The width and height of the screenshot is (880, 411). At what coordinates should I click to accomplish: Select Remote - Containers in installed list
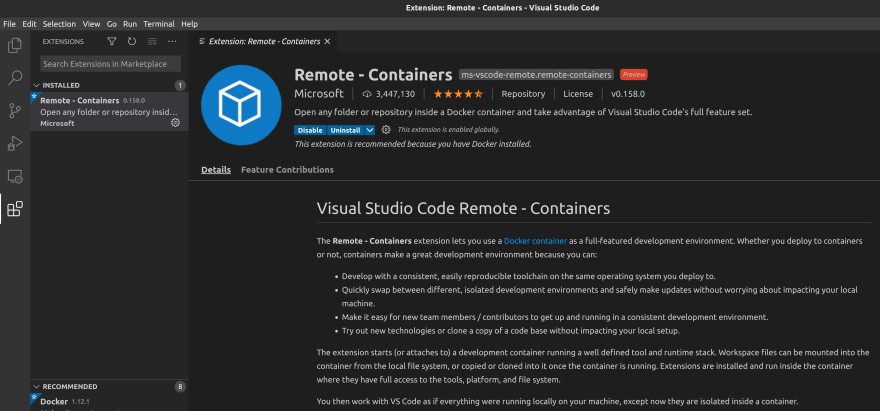click(109, 112)
